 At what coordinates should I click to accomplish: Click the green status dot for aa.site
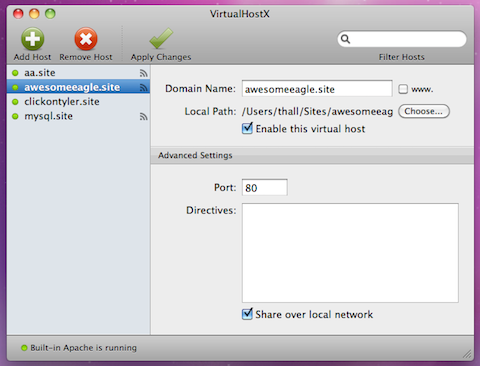coord(15,73)
